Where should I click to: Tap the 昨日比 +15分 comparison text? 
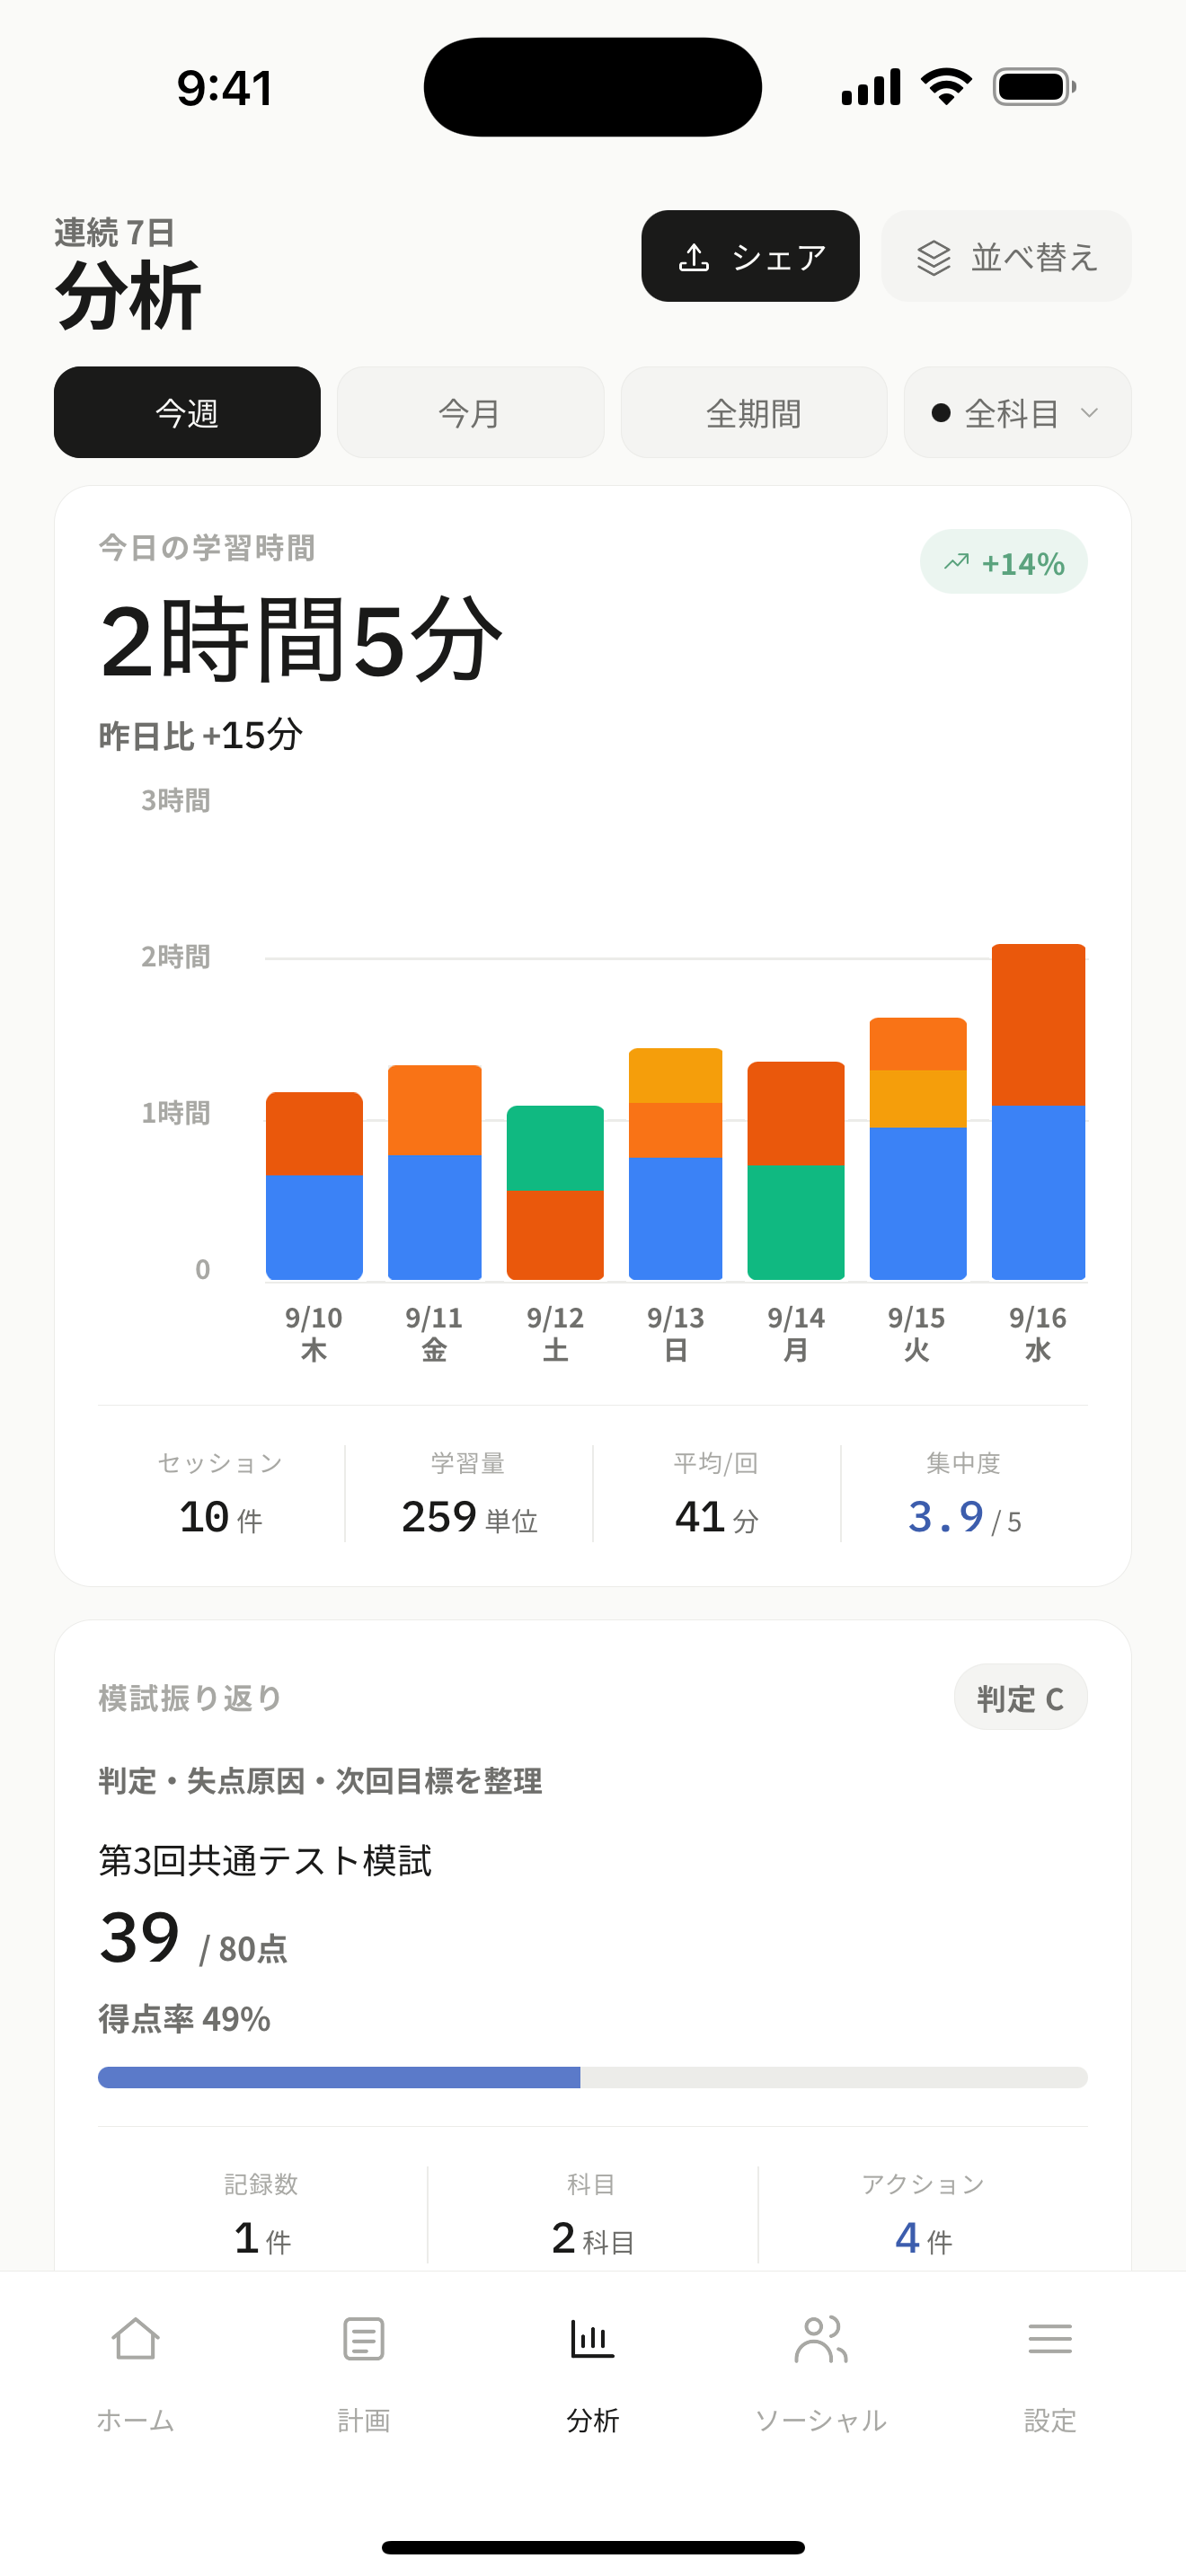200,735
